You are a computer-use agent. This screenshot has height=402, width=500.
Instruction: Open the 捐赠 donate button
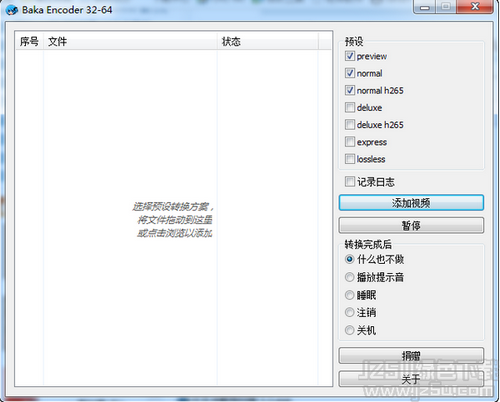(x=411, y=356)
